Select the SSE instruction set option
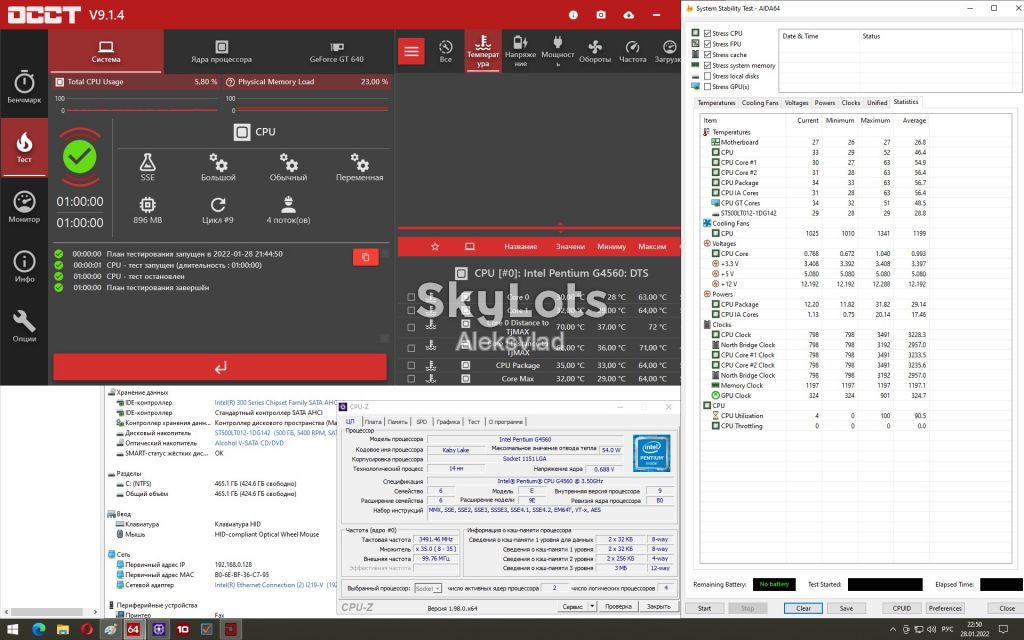 [x=148, y=167]
